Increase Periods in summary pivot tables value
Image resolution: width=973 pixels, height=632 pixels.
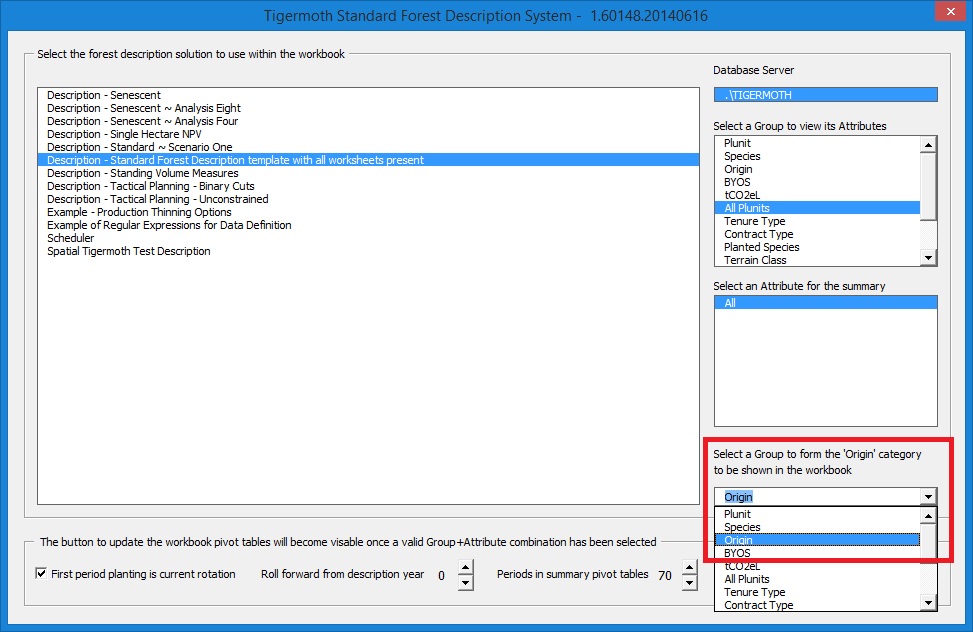coord(689,567)
